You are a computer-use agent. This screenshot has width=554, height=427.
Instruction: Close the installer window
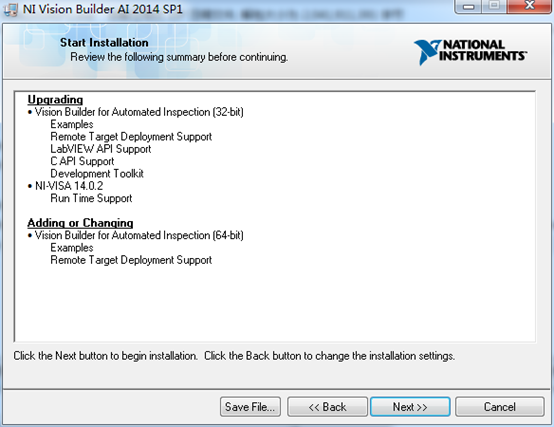[529, 6]
